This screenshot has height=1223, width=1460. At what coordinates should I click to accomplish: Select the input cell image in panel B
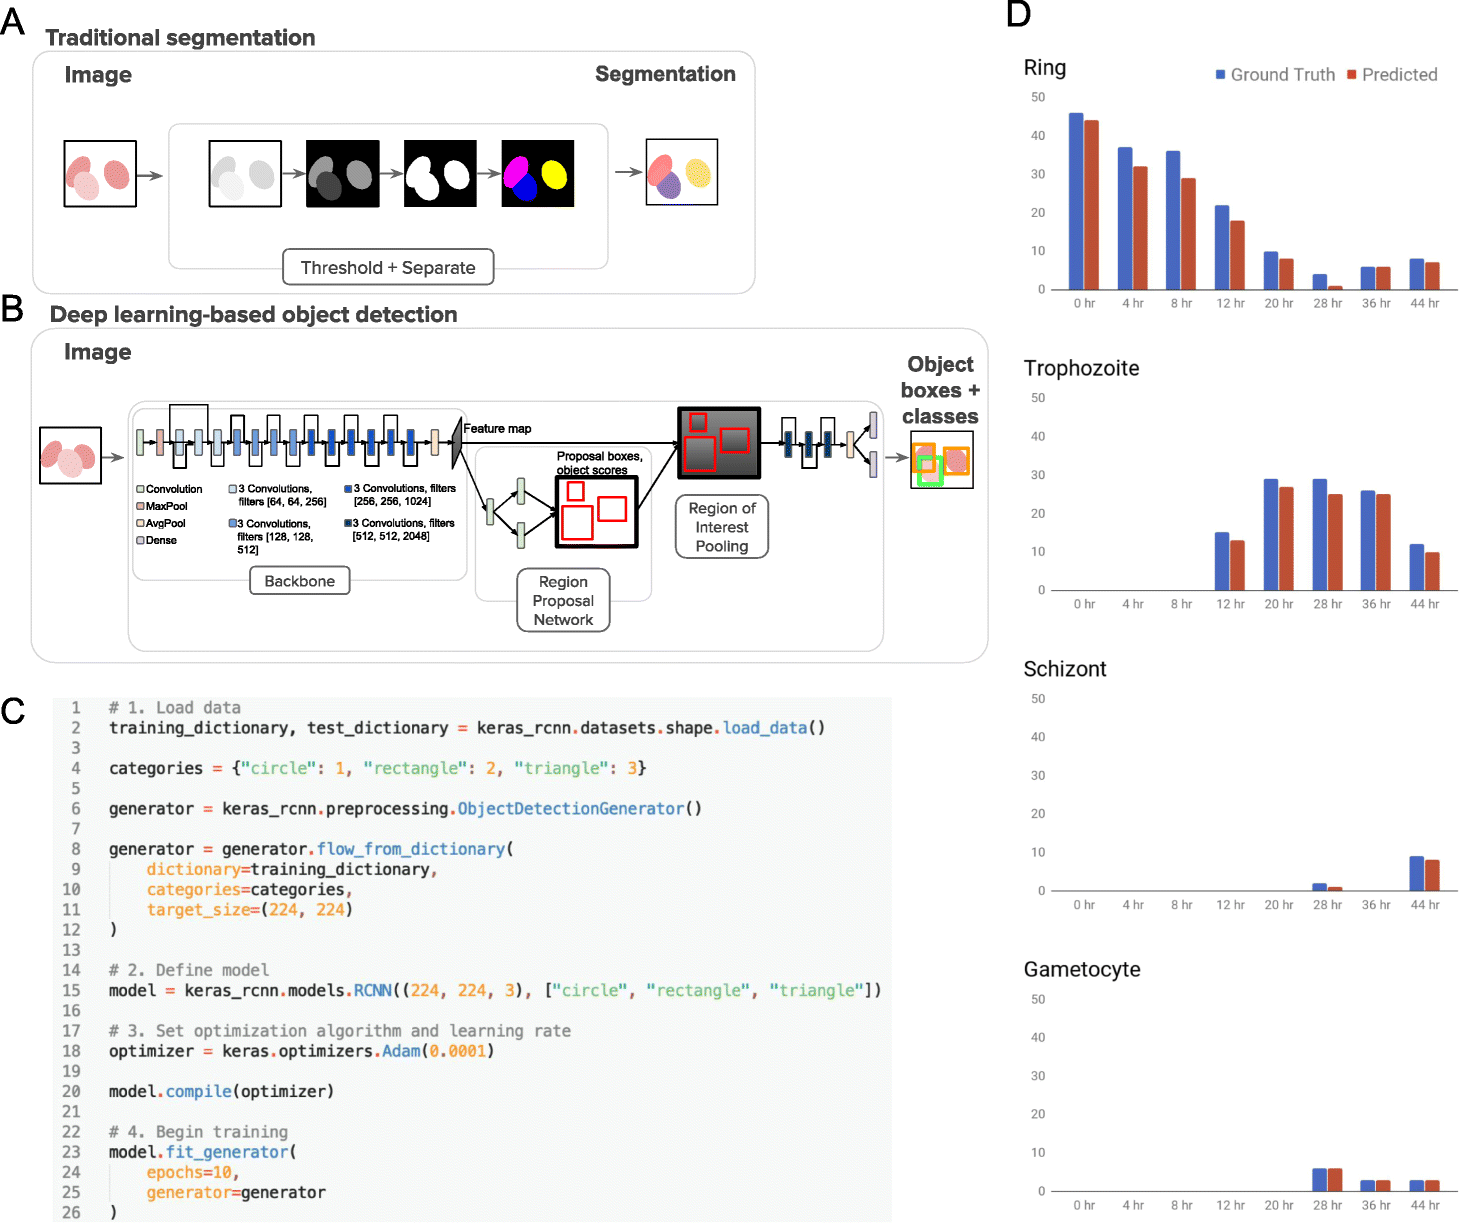(x=70, y=456)
